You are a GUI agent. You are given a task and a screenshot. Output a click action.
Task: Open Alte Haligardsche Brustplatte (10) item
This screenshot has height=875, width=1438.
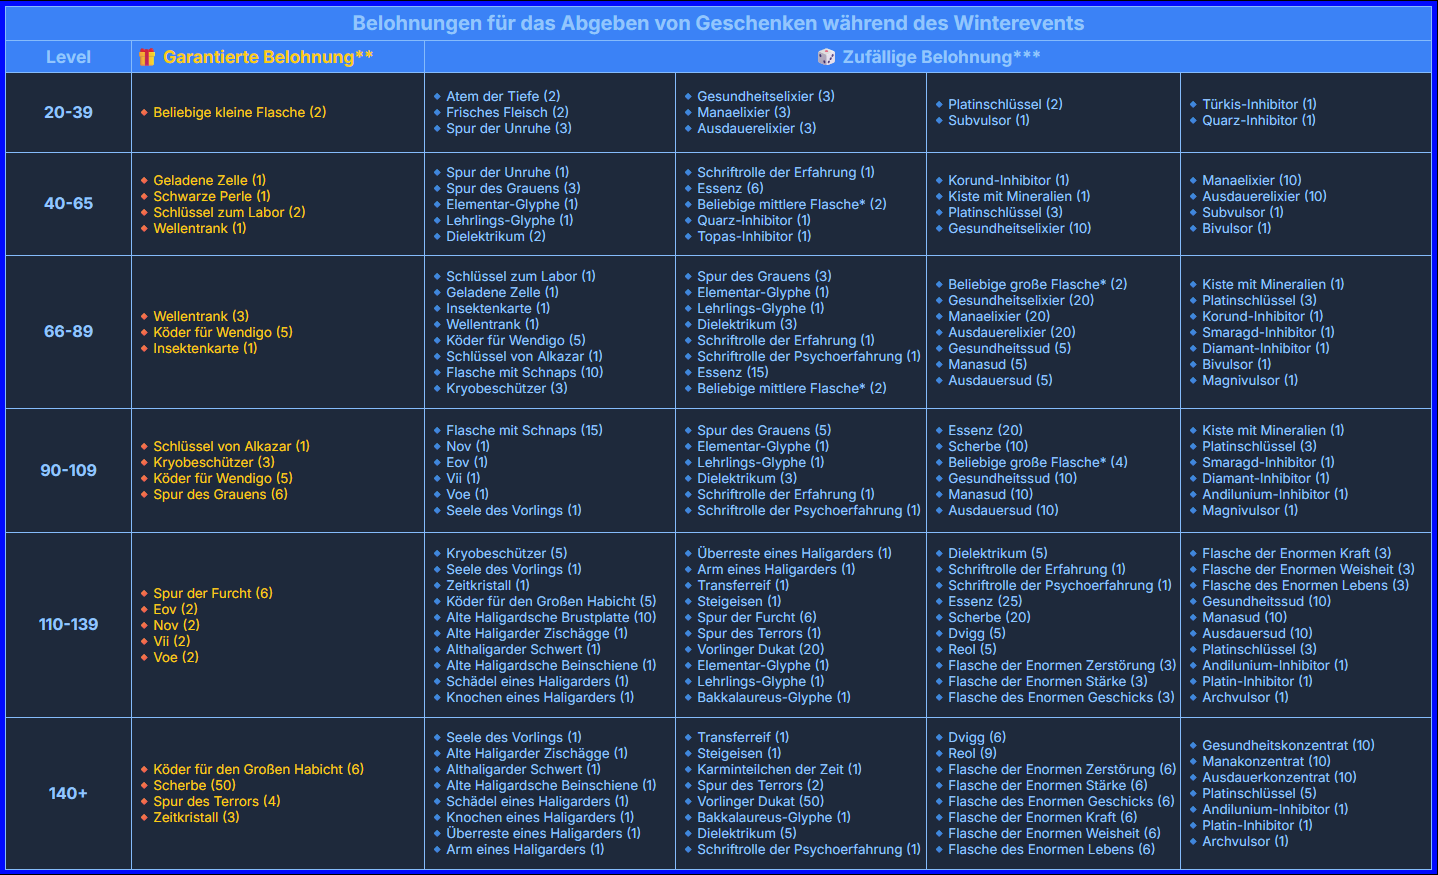click(551, 617)
